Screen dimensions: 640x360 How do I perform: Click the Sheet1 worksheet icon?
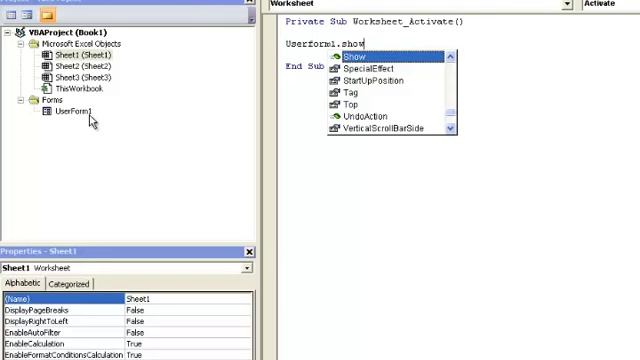[47, 55]
